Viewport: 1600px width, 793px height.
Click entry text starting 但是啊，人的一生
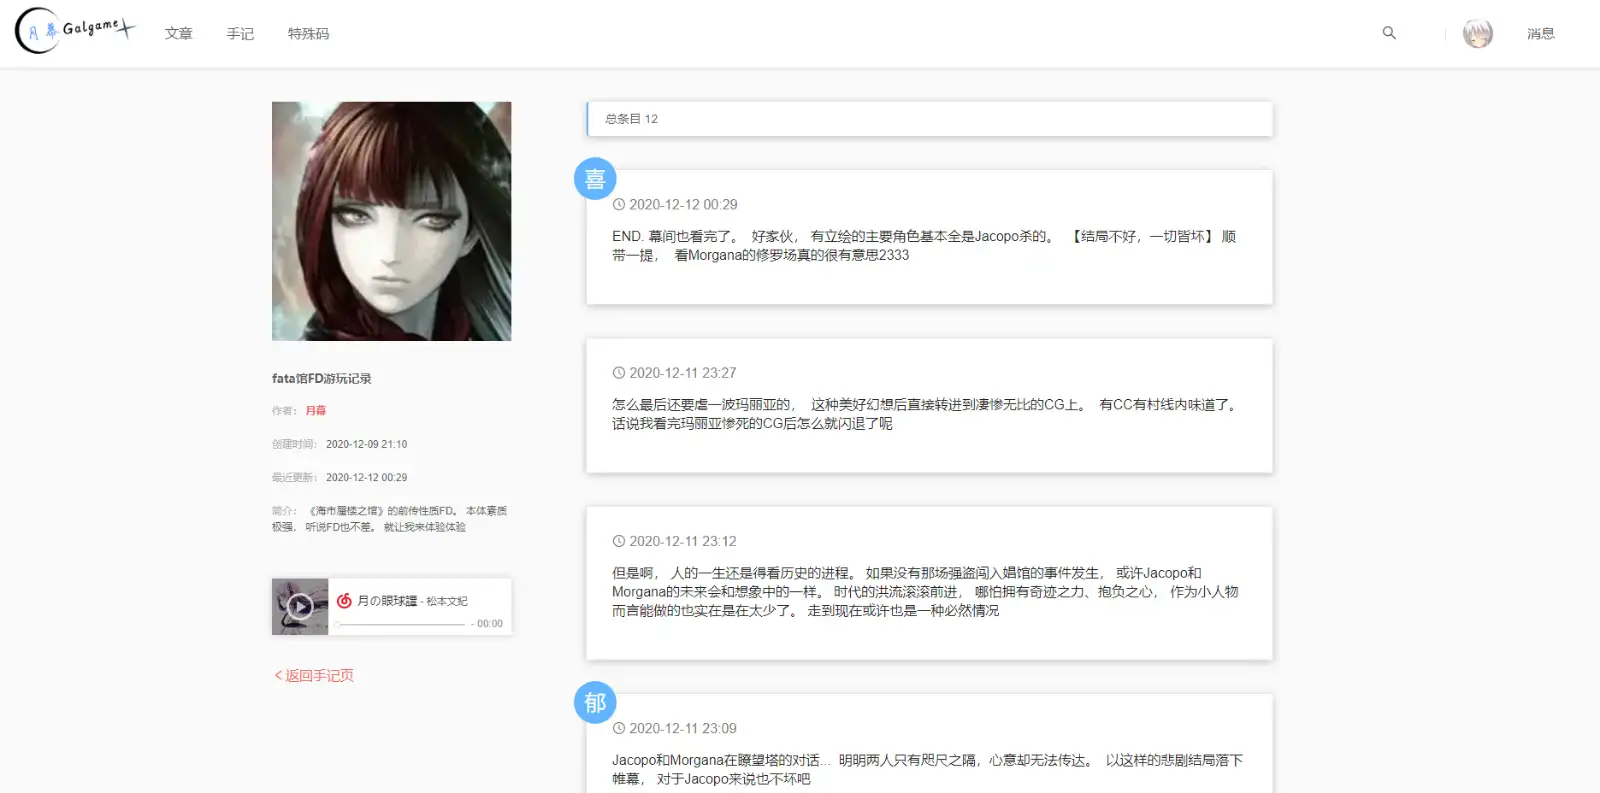pos(925,592)
